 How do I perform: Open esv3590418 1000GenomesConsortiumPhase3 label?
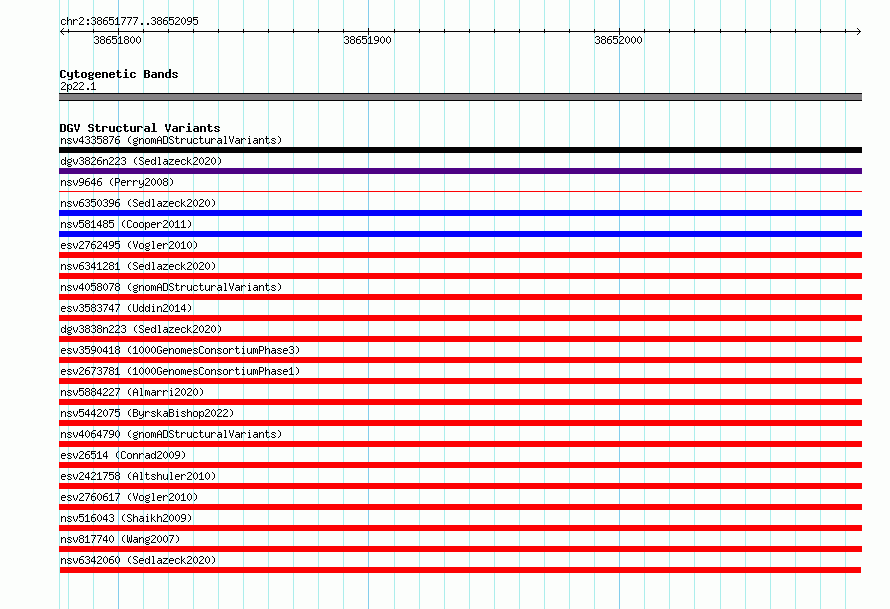pyautogui.click(x=180, y=350)
